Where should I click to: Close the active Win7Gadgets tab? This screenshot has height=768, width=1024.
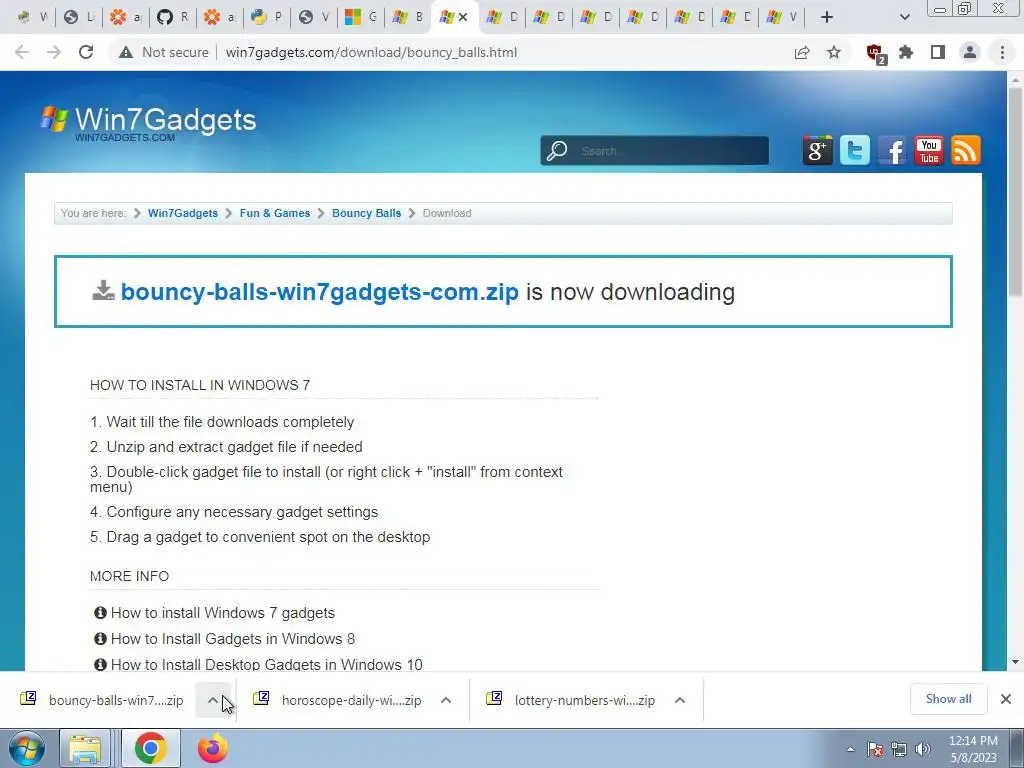tap(463, 17)
